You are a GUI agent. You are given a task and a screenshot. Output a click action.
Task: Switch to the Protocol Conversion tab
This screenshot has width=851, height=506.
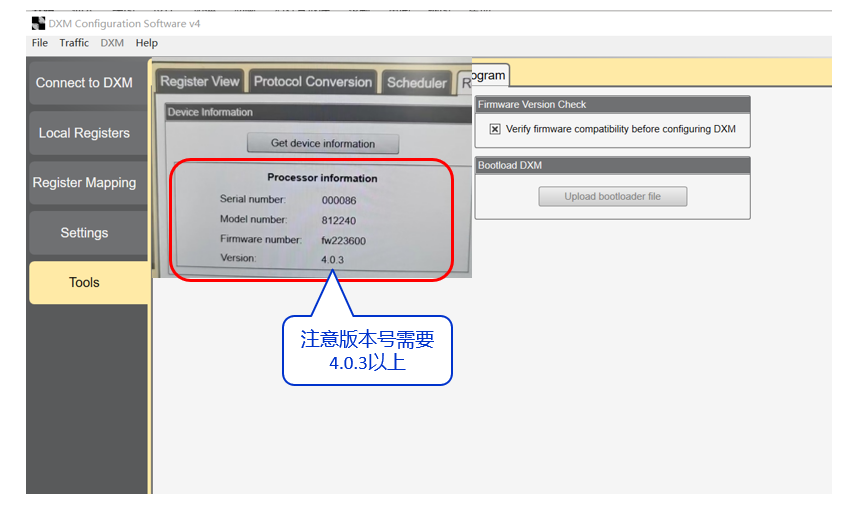312,81
